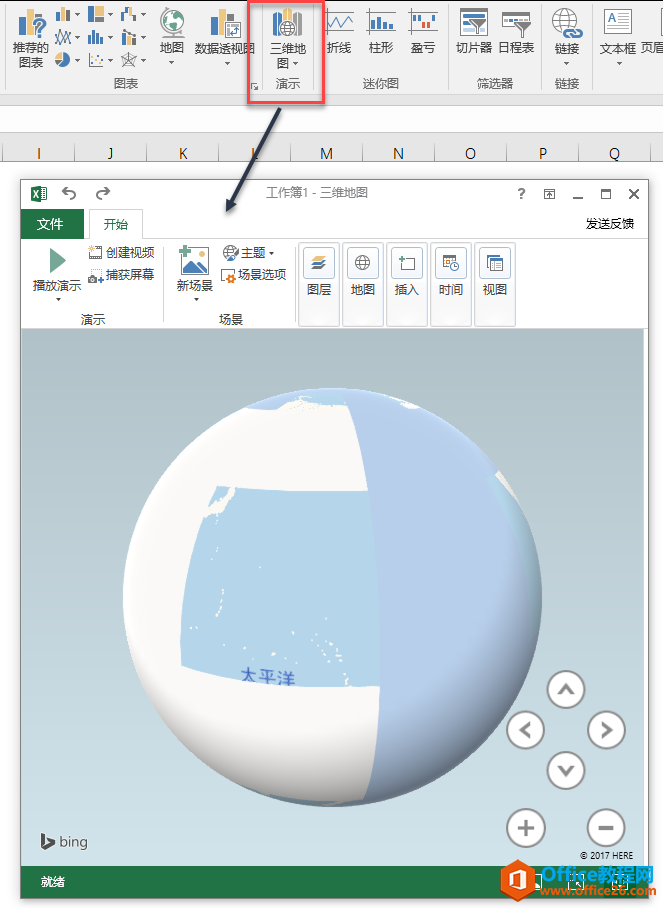Tilt the globe down
This screenshot has height=908, width=663.
tap(566, 770)
